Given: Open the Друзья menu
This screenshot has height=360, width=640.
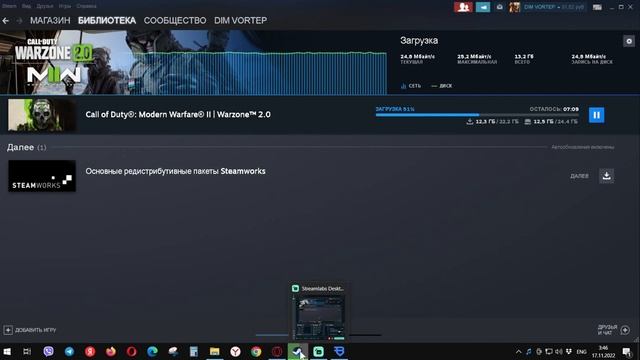Looking at the screenshot, I should 45,6.
